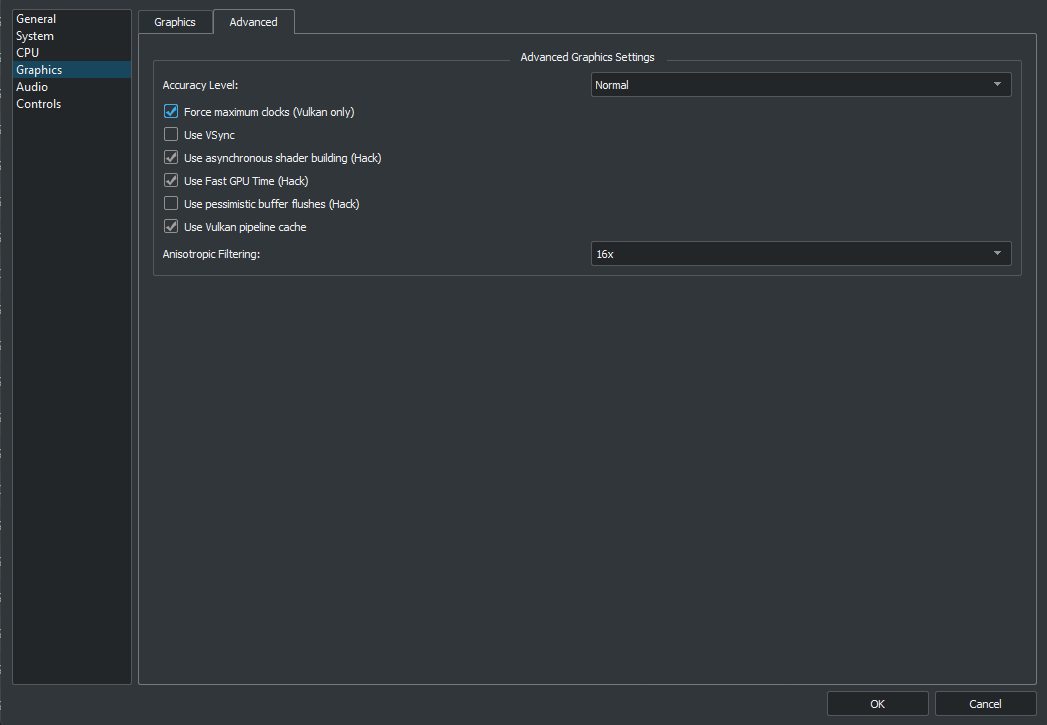Toggle Use Vulkan pipeline cache checkbox
1047x725 pixels.
(x=171, y=227)
